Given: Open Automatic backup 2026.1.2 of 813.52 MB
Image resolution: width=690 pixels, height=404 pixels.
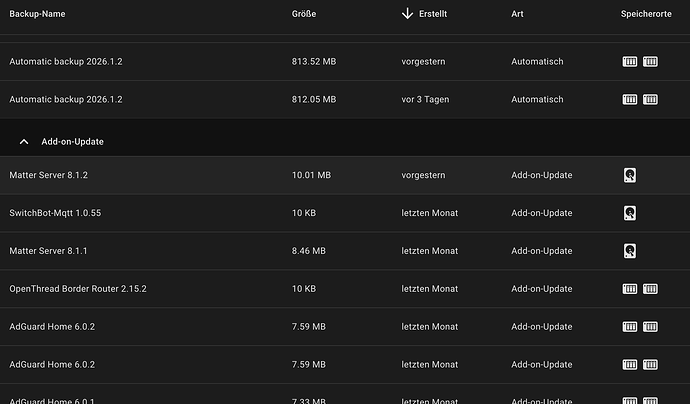Looking at the screenshot, I should (345, 62).
